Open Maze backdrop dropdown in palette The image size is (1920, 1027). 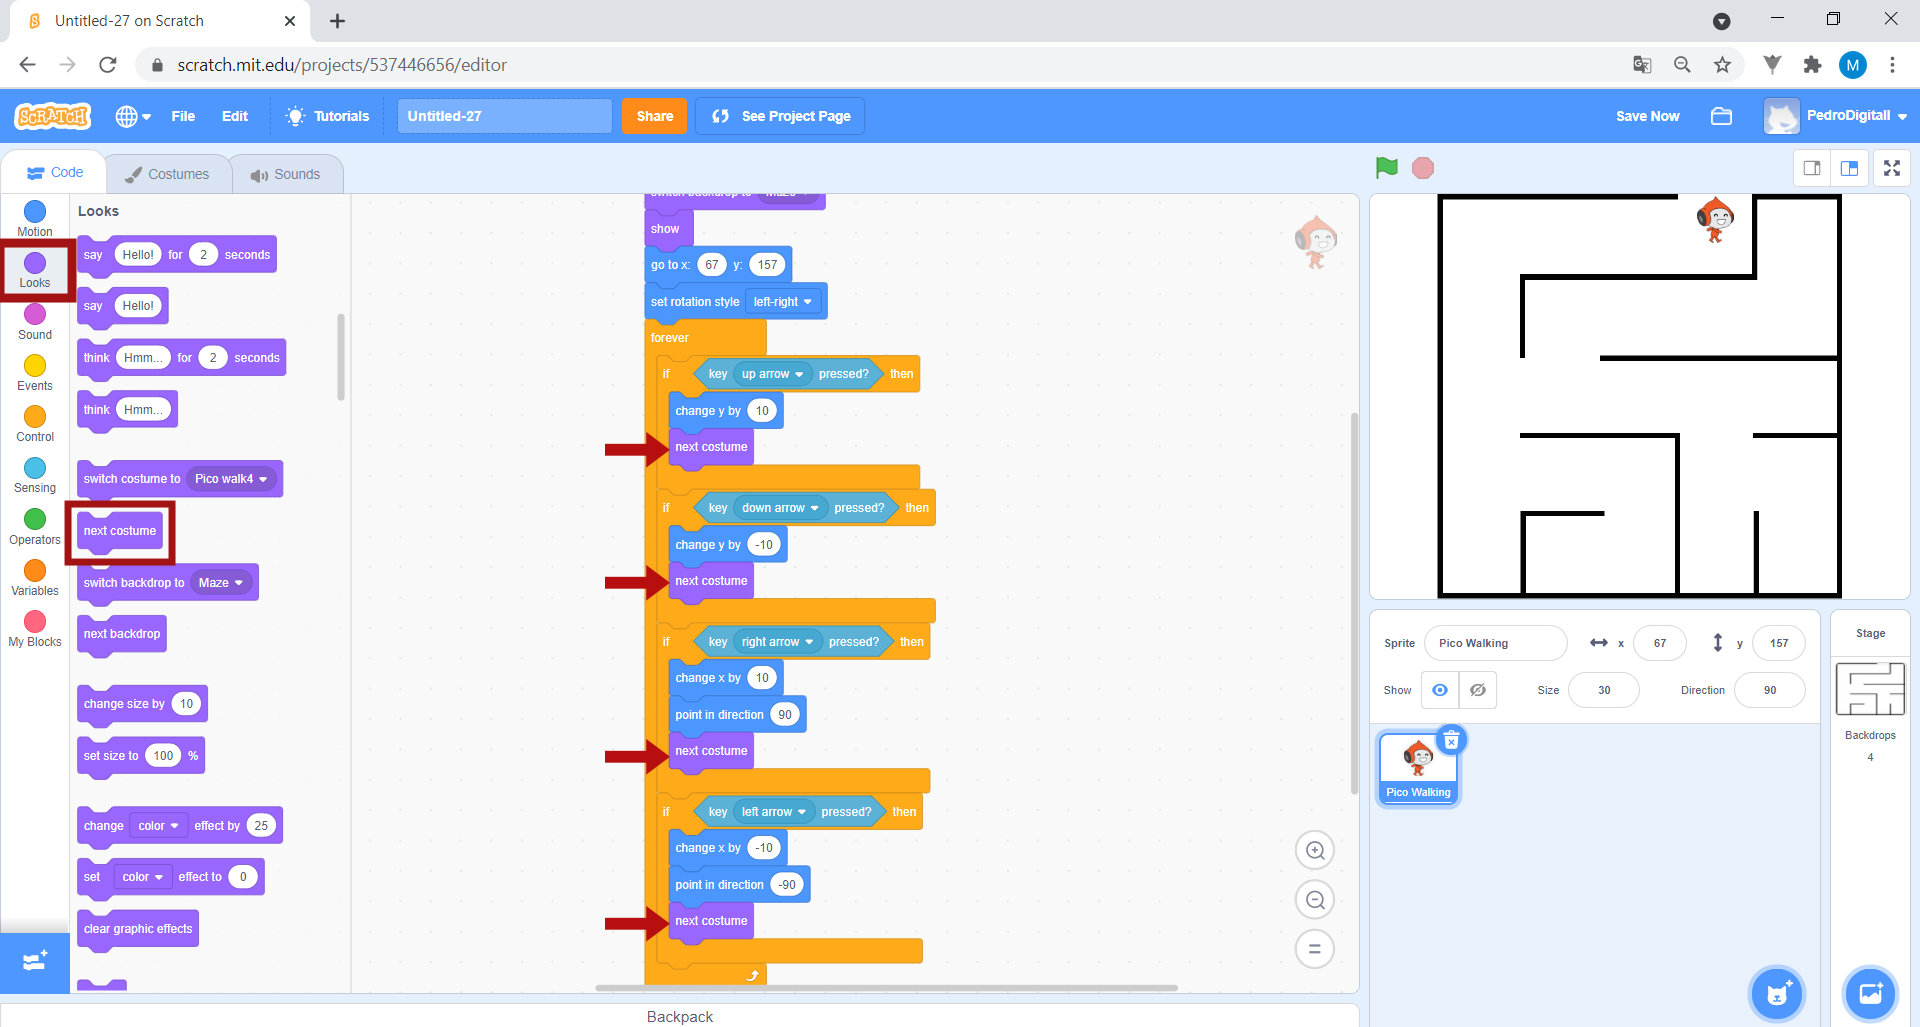220,583
